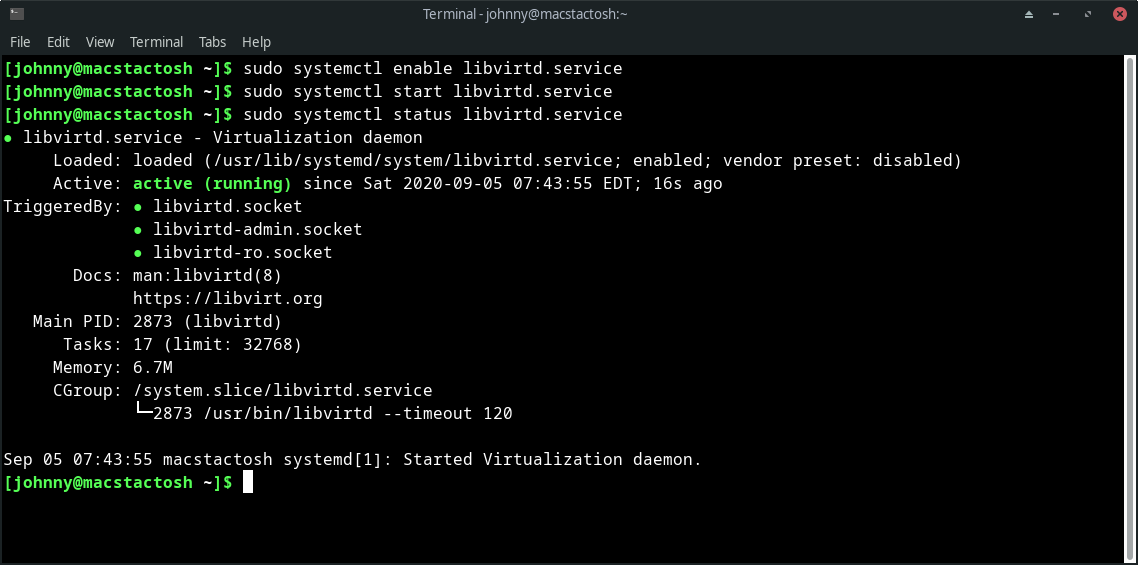Click the vertical scrollbar of the terminal
Screen dimensions: 1138x565
pos(1129,308)
